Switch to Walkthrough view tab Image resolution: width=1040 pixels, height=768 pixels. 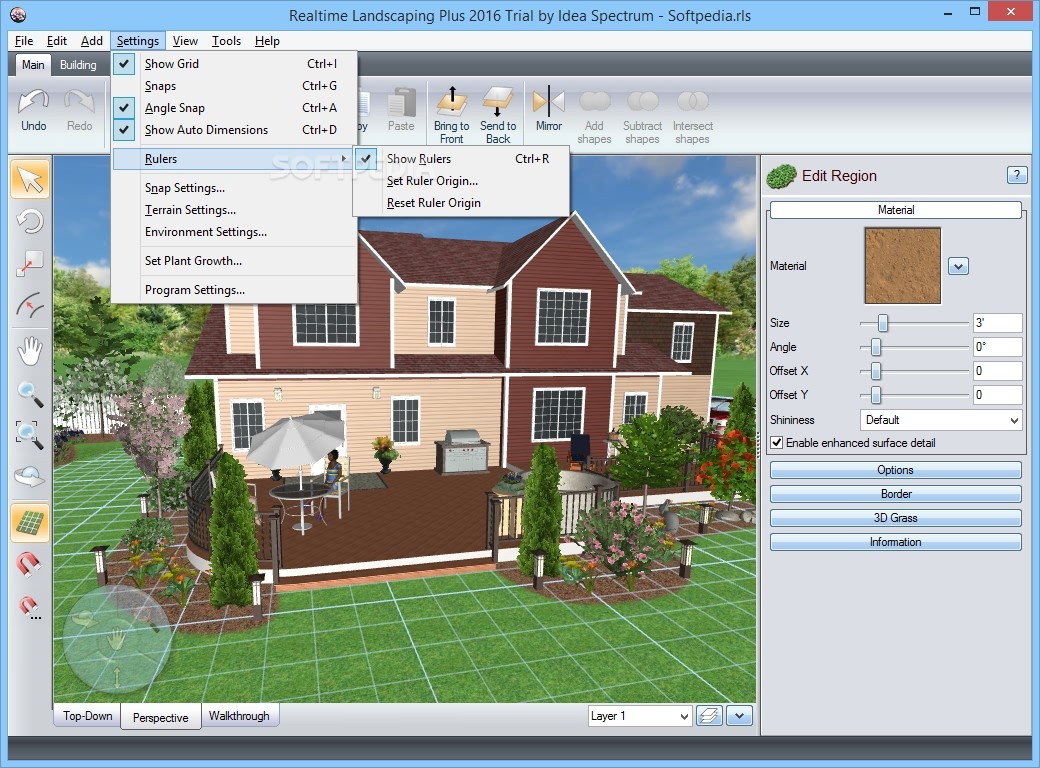[239, 716]
